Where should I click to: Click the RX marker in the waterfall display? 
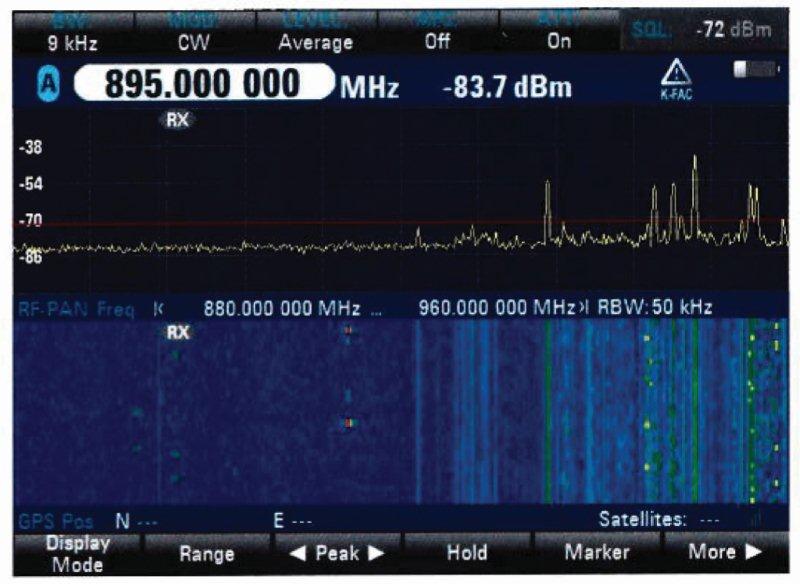coord(178,332)
